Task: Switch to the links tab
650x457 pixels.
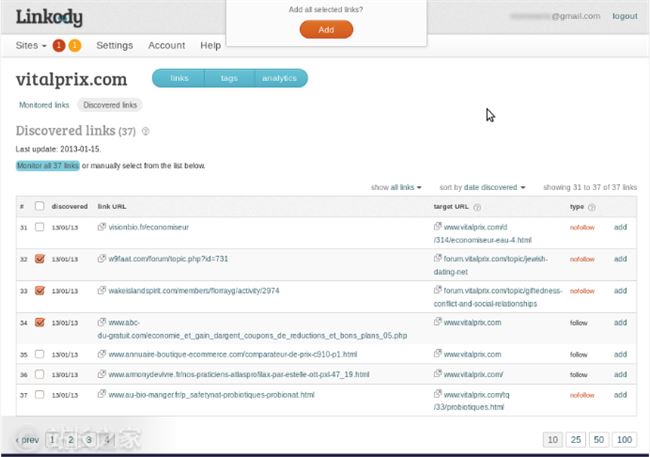Action: tap(179, 78)
